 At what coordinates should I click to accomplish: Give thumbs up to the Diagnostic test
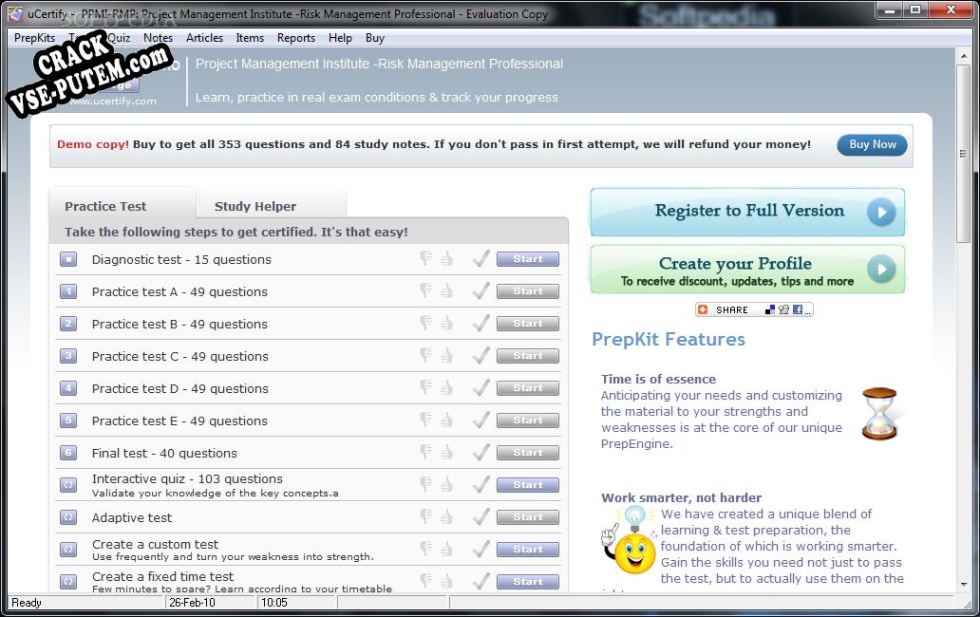(446, 258)
